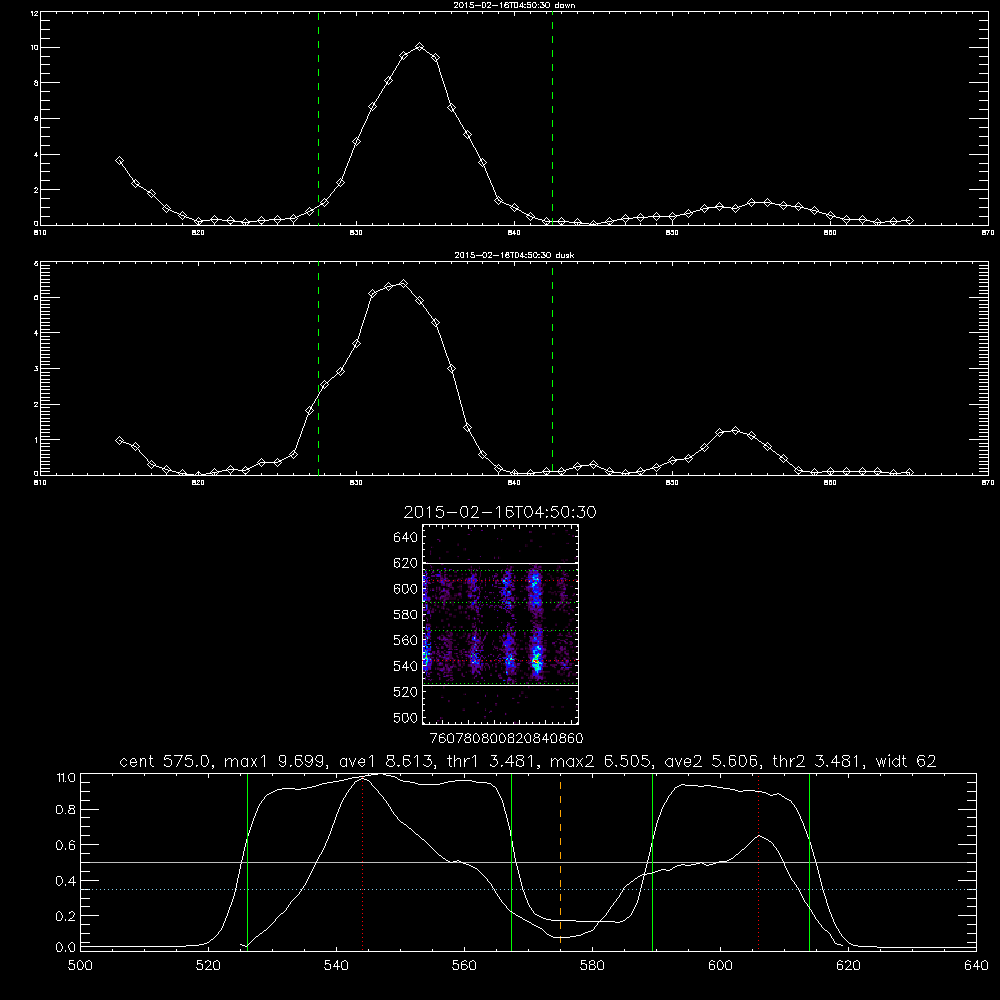Click the 'max1 9.699' value
The image size is (1000, 1000).
point(276,761)
